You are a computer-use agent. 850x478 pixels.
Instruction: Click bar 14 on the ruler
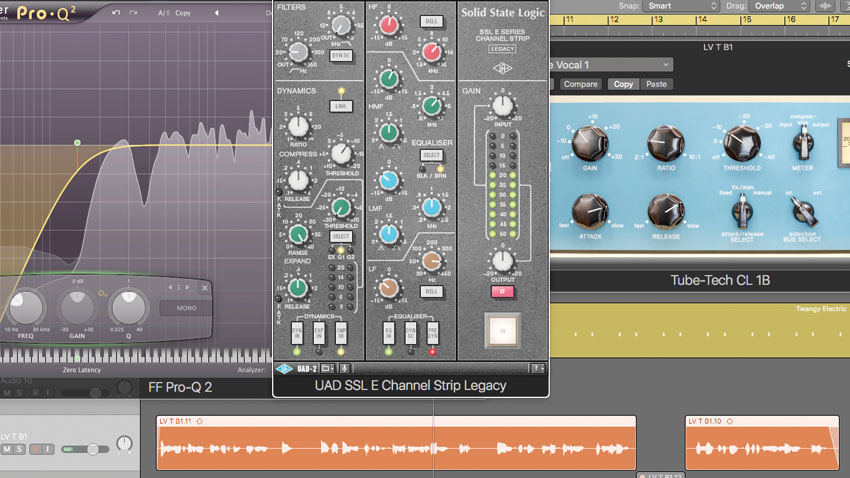pyautogui.click(x=703, y=20)
